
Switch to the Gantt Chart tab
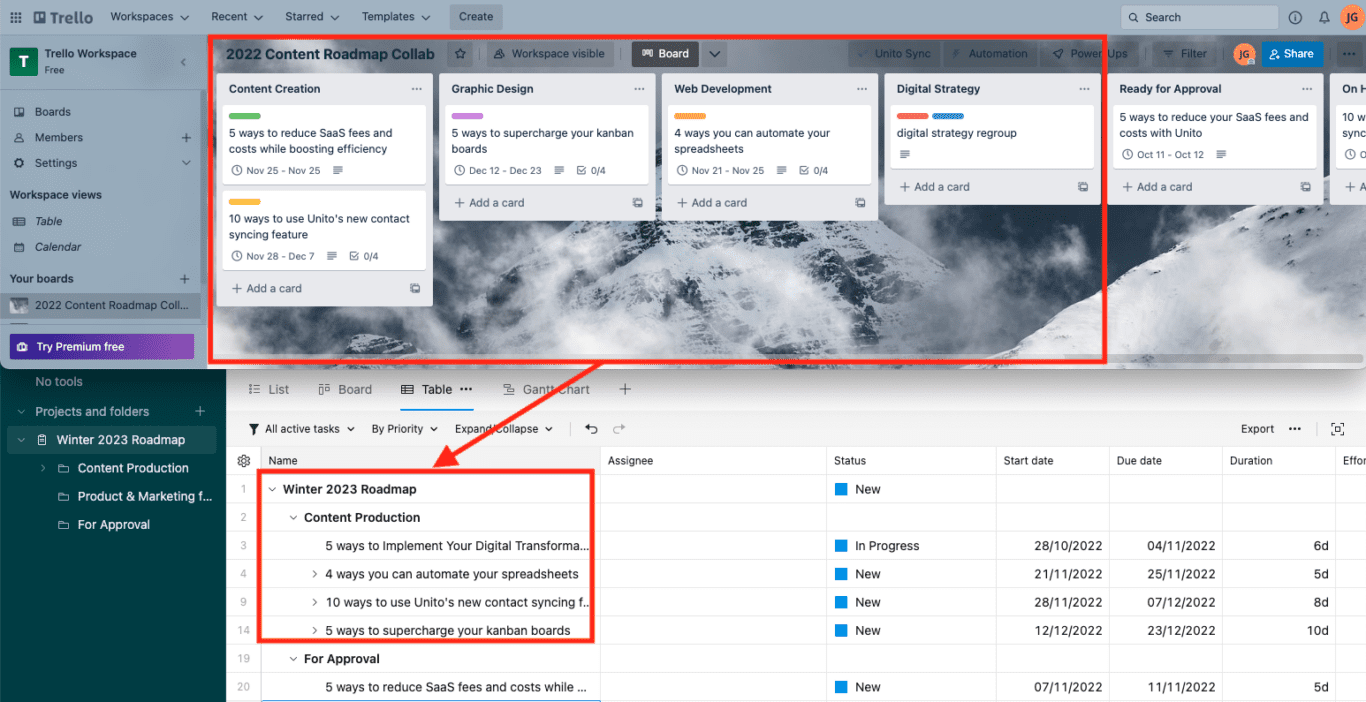546,390
